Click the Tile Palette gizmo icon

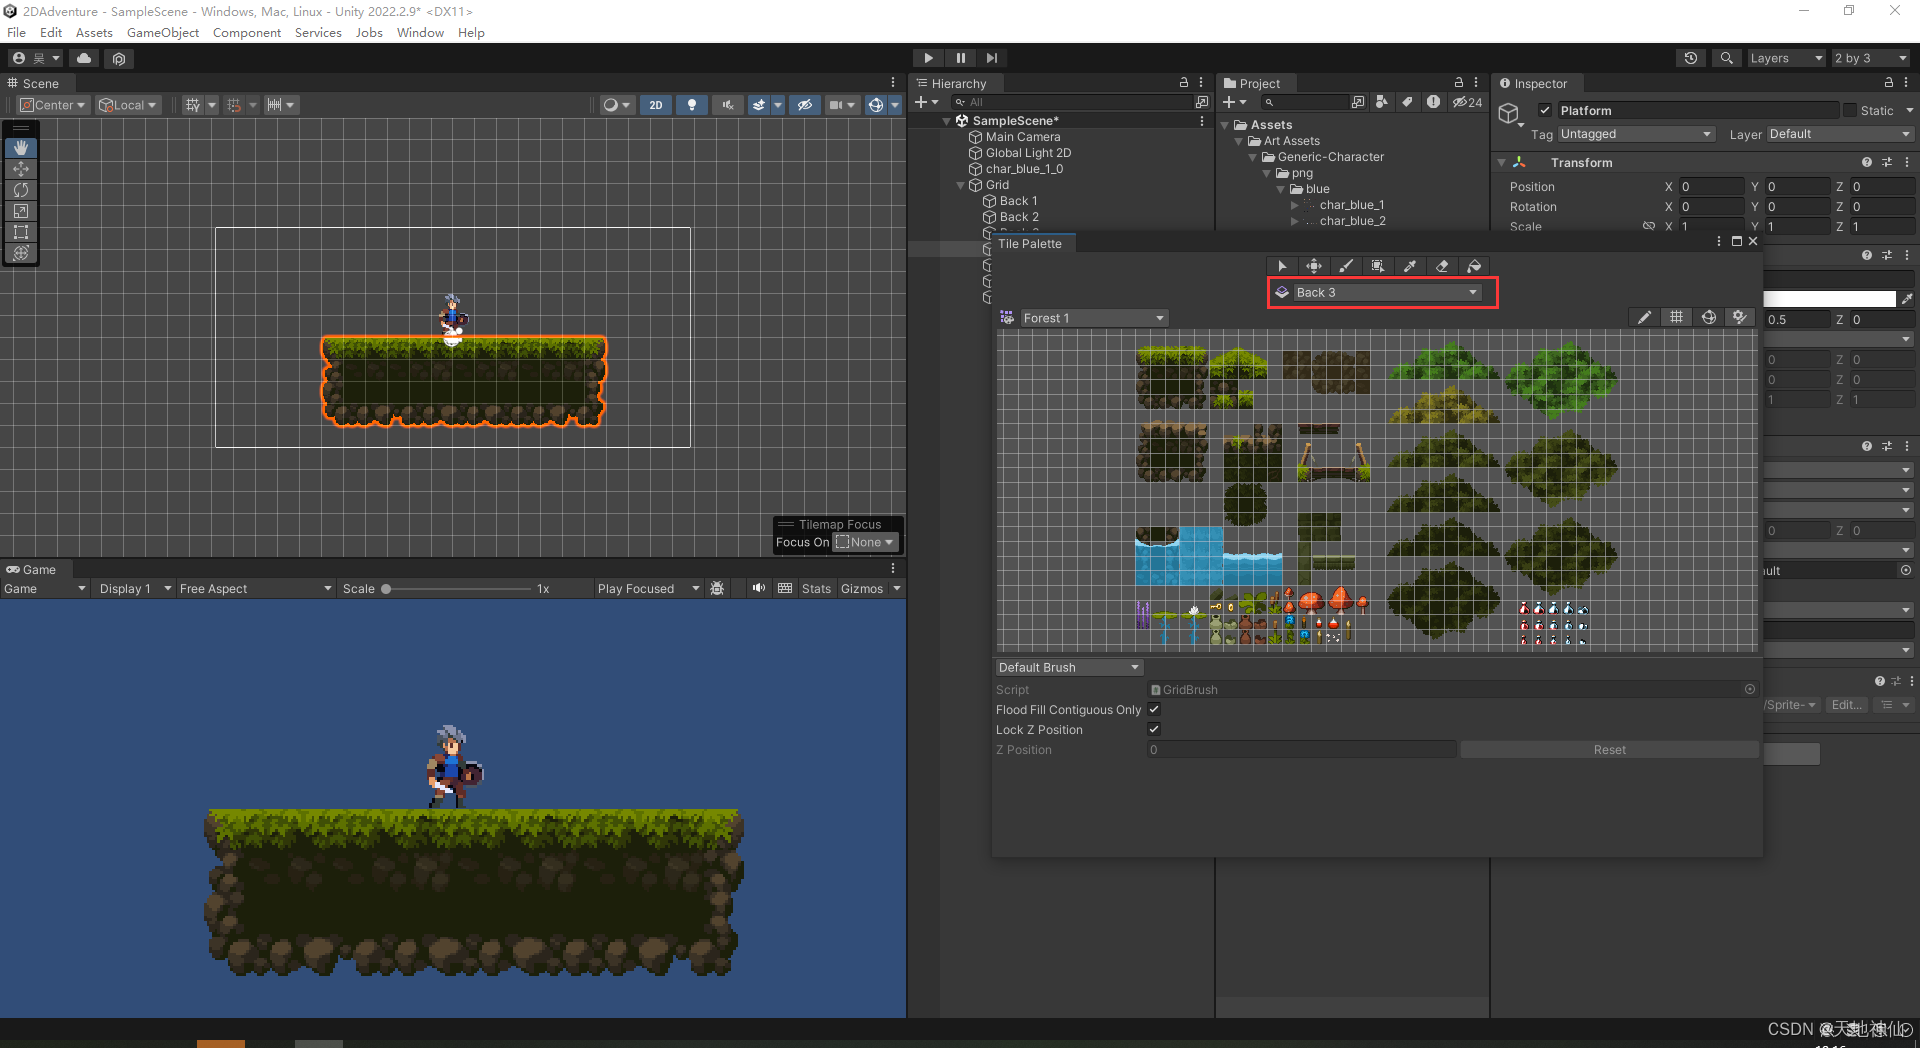pos(1709,318)
